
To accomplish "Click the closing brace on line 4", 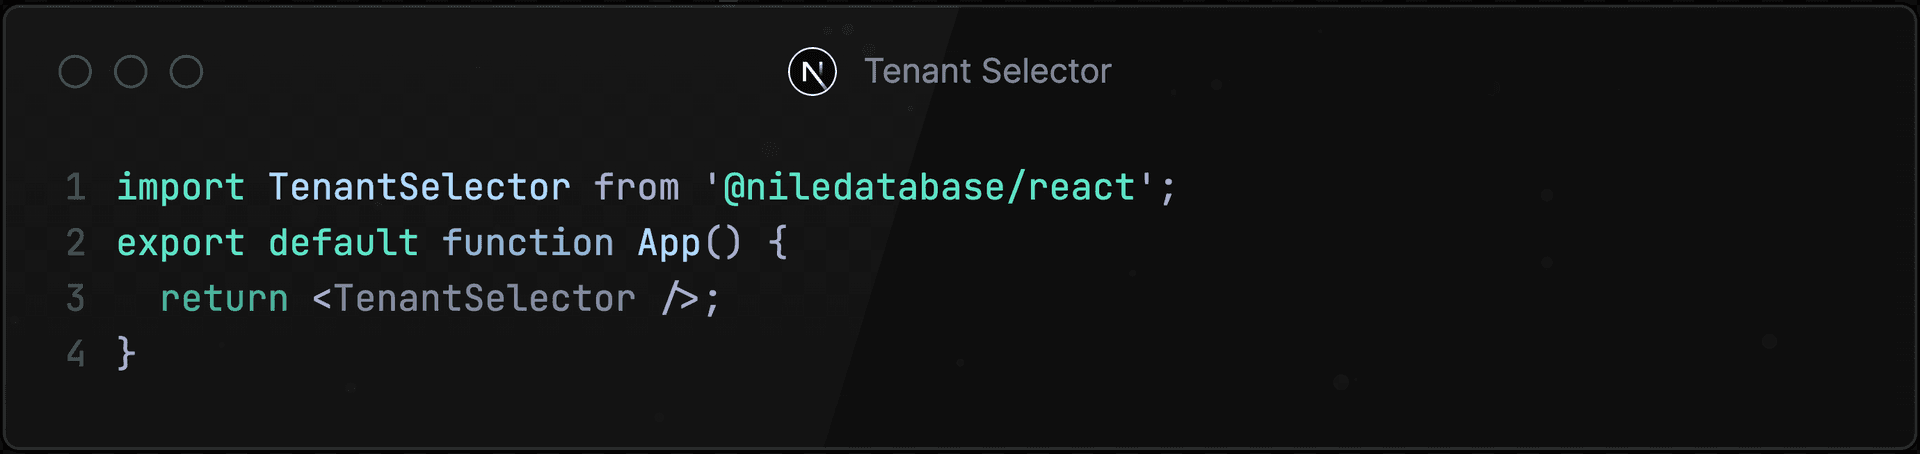I will pos(126,354).
